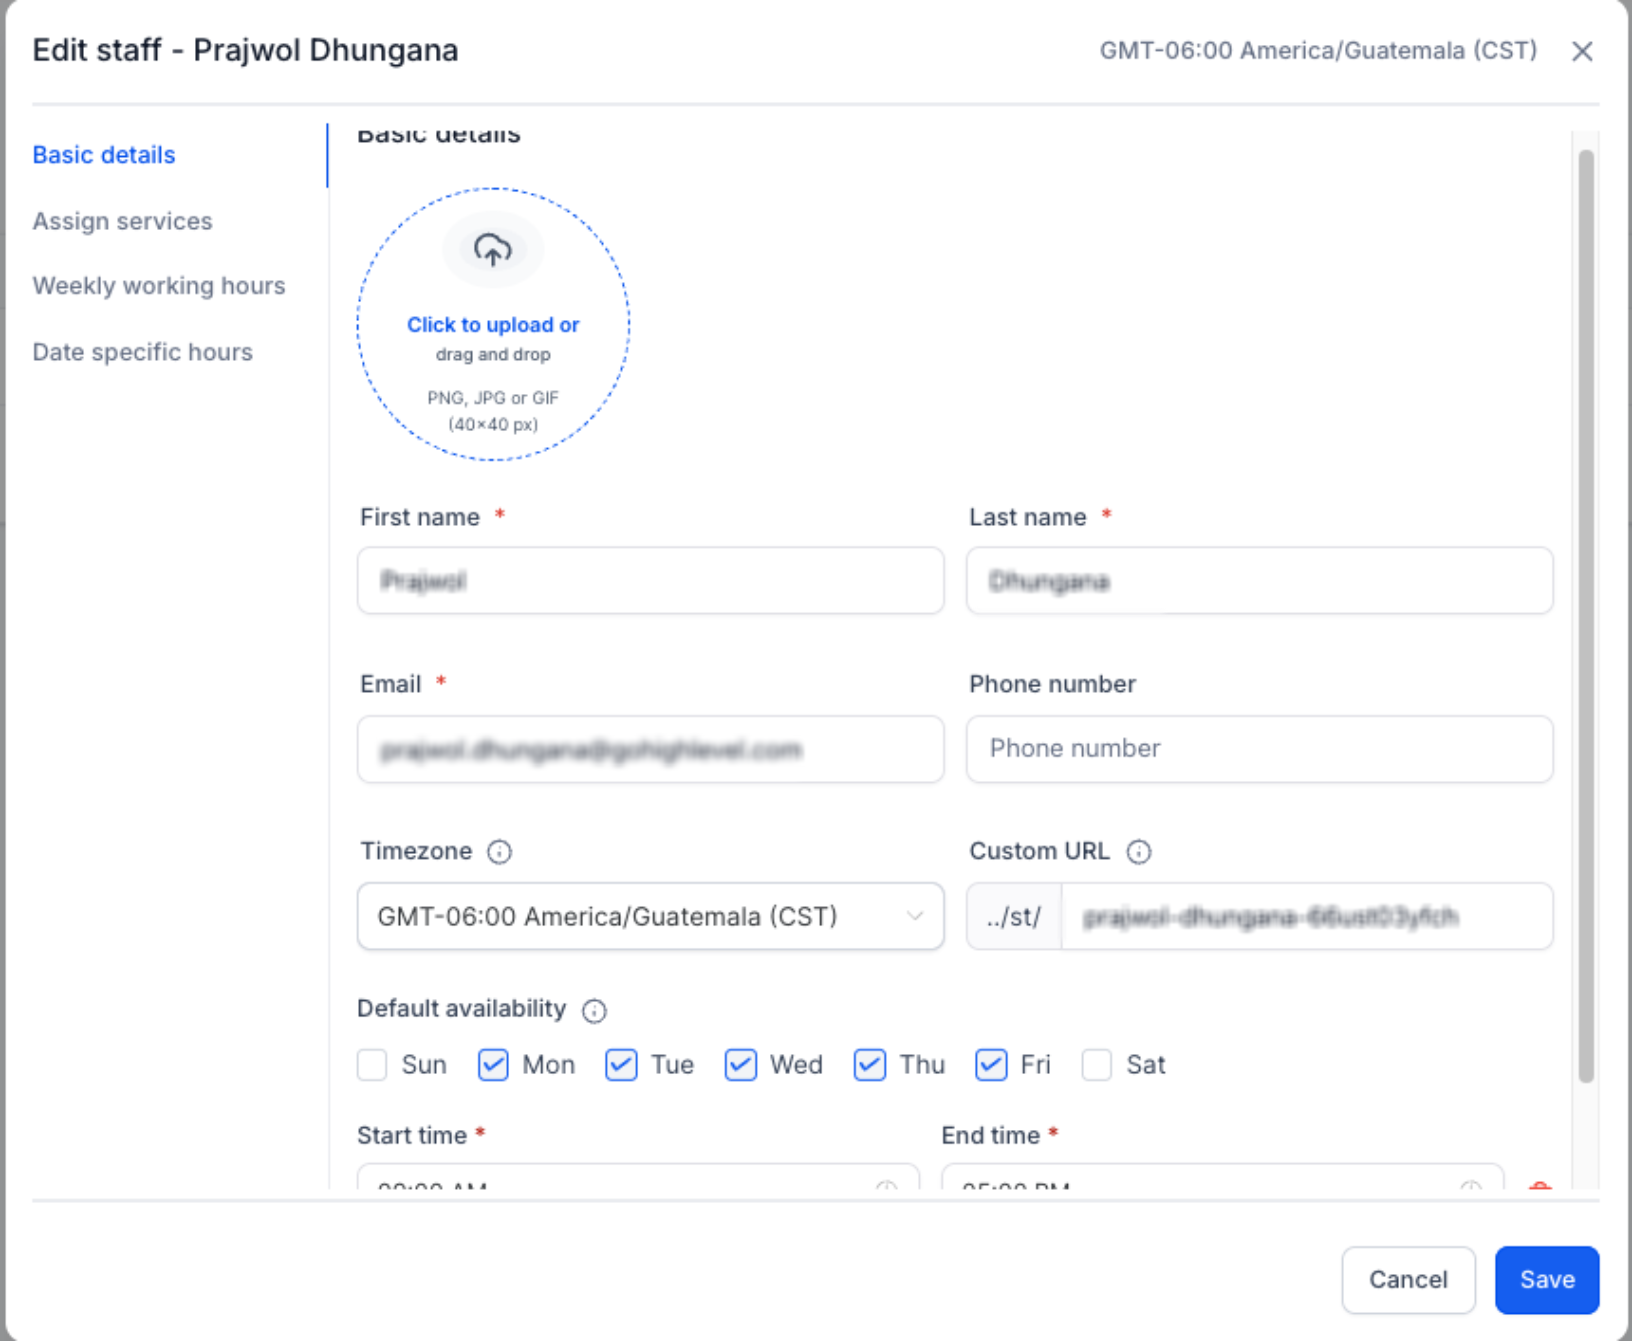1632x1341 pixels.
Task: Click the Start time clock icon
Action: click(x=886, y=1186)
